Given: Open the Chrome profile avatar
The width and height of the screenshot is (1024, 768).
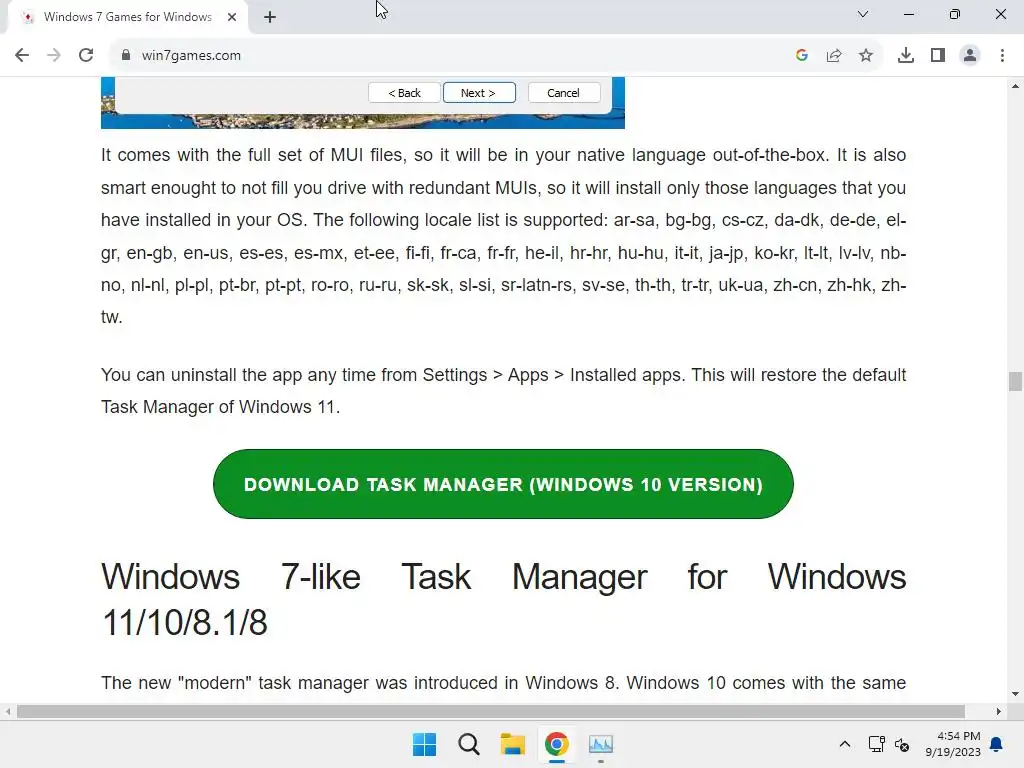Looking at the screenshot, I should click(970, 56).
